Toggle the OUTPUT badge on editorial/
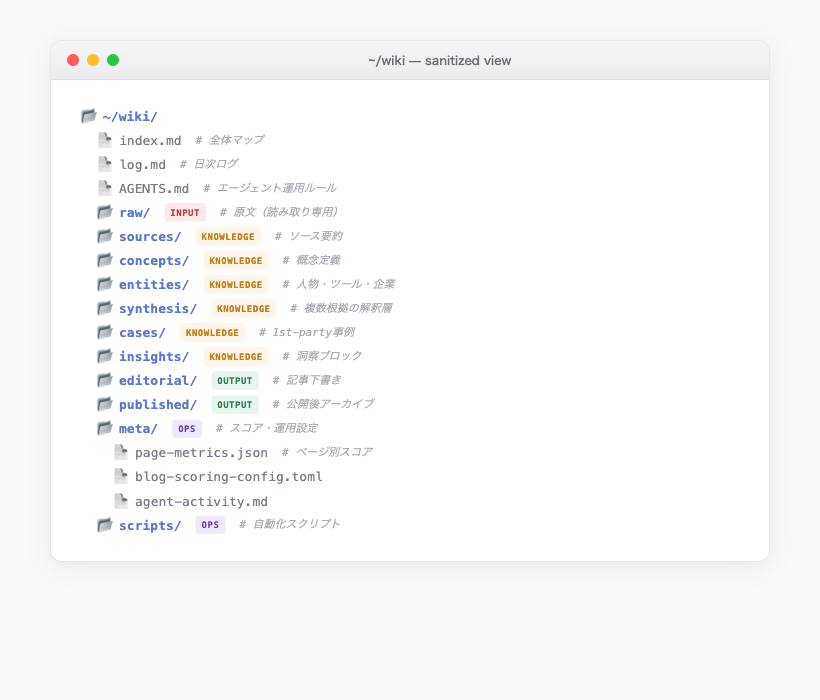820x700 pixels. click(234, 380)
